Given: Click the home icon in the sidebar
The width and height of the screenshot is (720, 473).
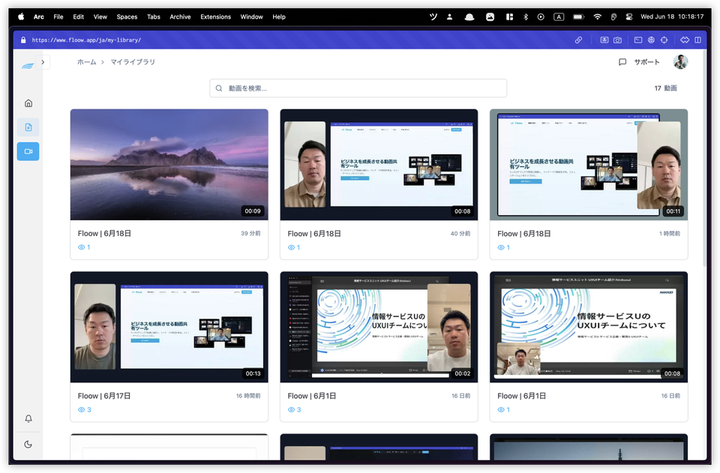Looking at the screenshot, I should coord(28,103).
